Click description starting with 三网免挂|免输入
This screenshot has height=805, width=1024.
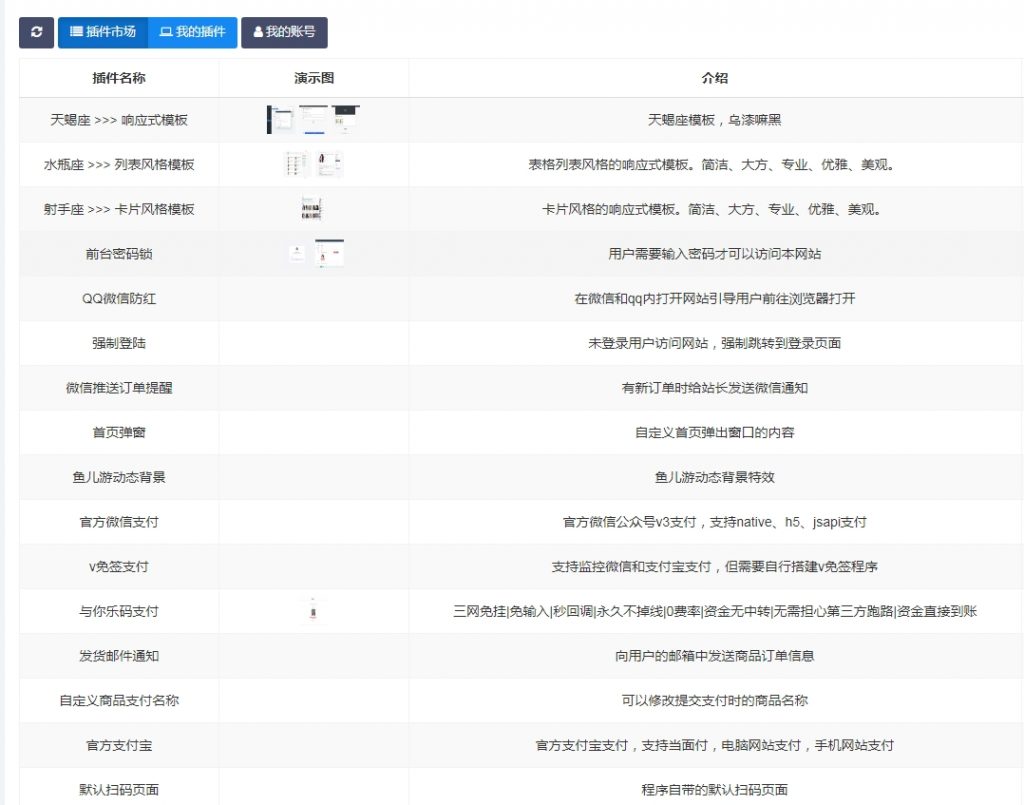pyautogui.click(x=714, y=612)
